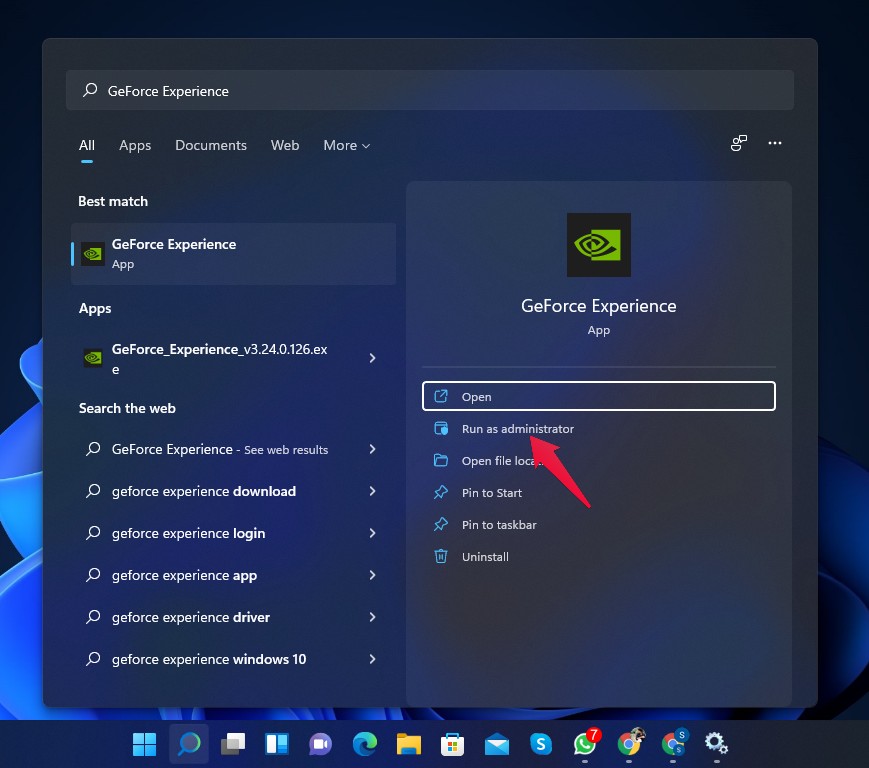Click in the GeForce Experience search field
The width and height of the screenshot is (869, 768).
tap(430, 90)
